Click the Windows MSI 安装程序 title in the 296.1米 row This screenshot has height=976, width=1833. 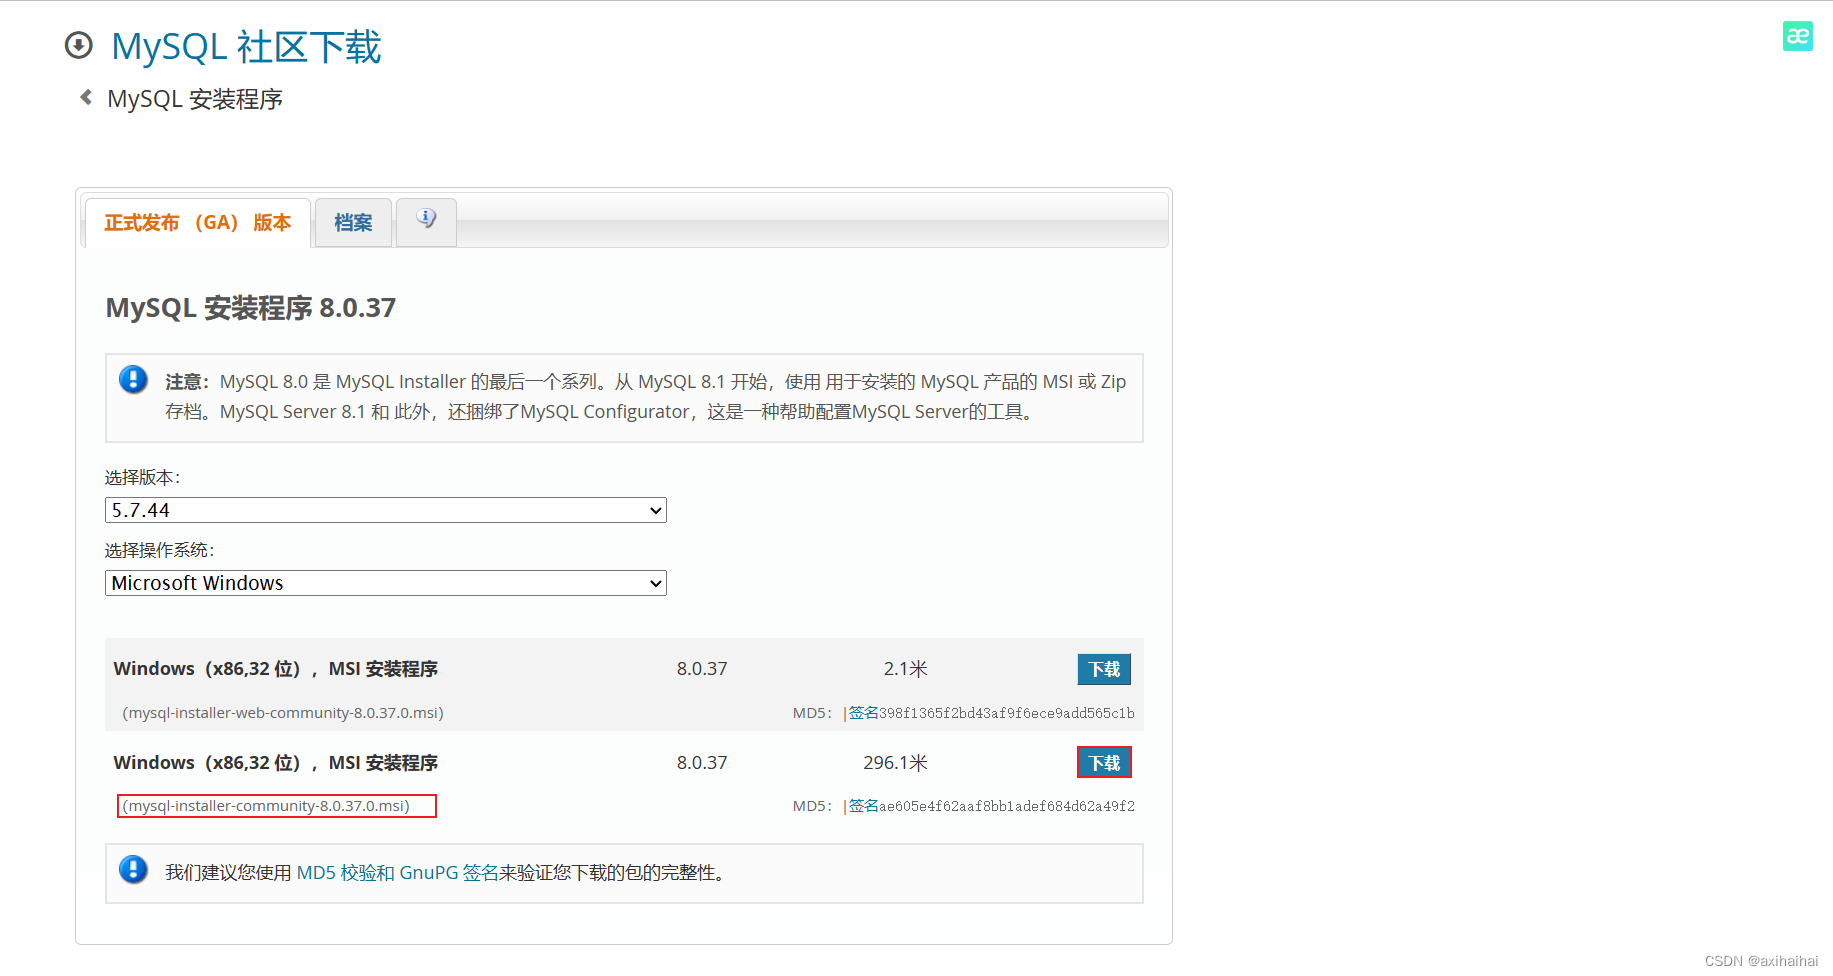click(276, 763)
